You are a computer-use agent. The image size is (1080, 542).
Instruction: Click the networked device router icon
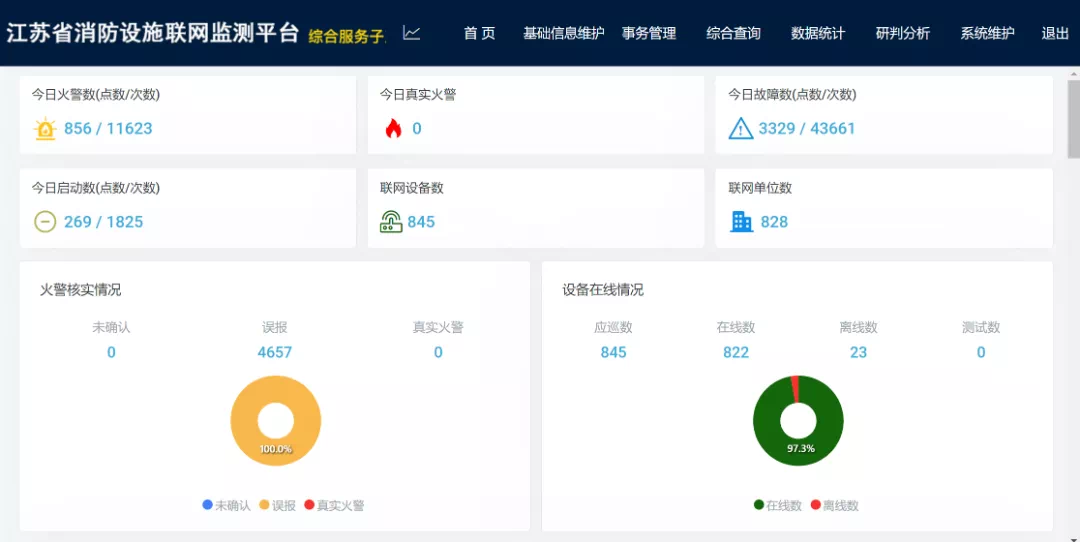[x=391, y=222]
